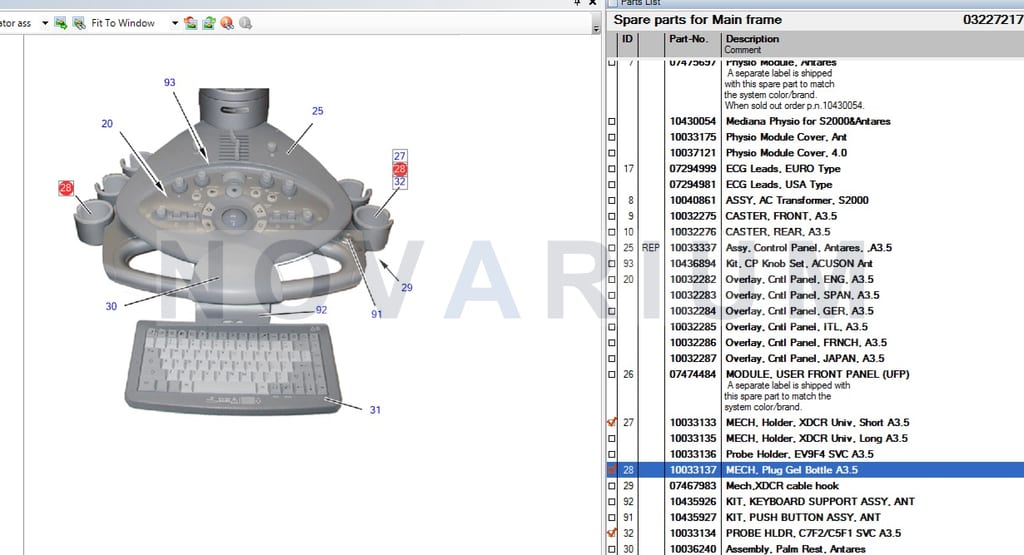Select callout 30 in the diagram

pos(112,306)
